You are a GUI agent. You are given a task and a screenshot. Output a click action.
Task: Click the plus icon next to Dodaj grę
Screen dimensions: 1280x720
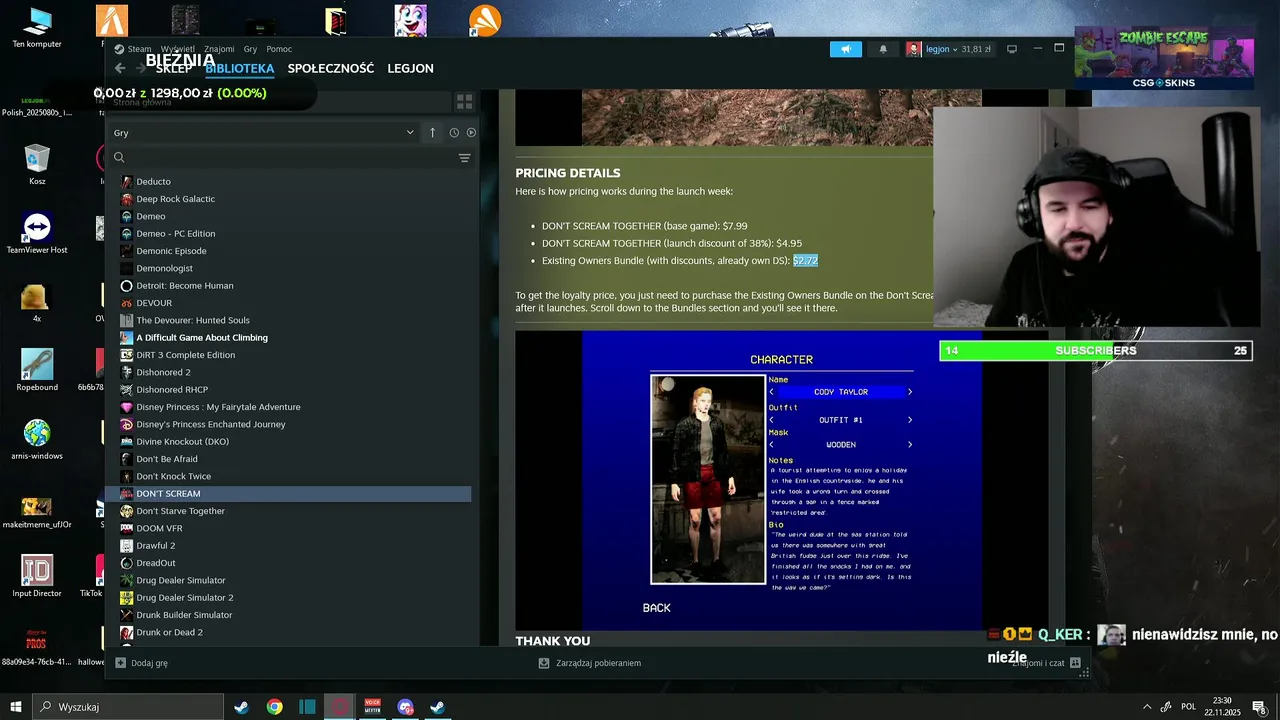click(x=120, y=663)
